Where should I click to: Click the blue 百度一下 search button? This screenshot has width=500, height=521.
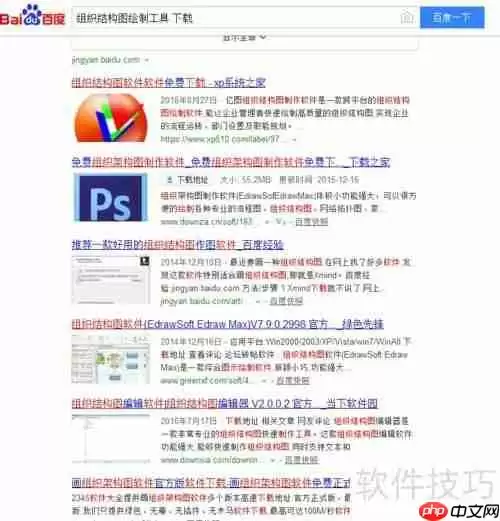click(x=452, y=18)
